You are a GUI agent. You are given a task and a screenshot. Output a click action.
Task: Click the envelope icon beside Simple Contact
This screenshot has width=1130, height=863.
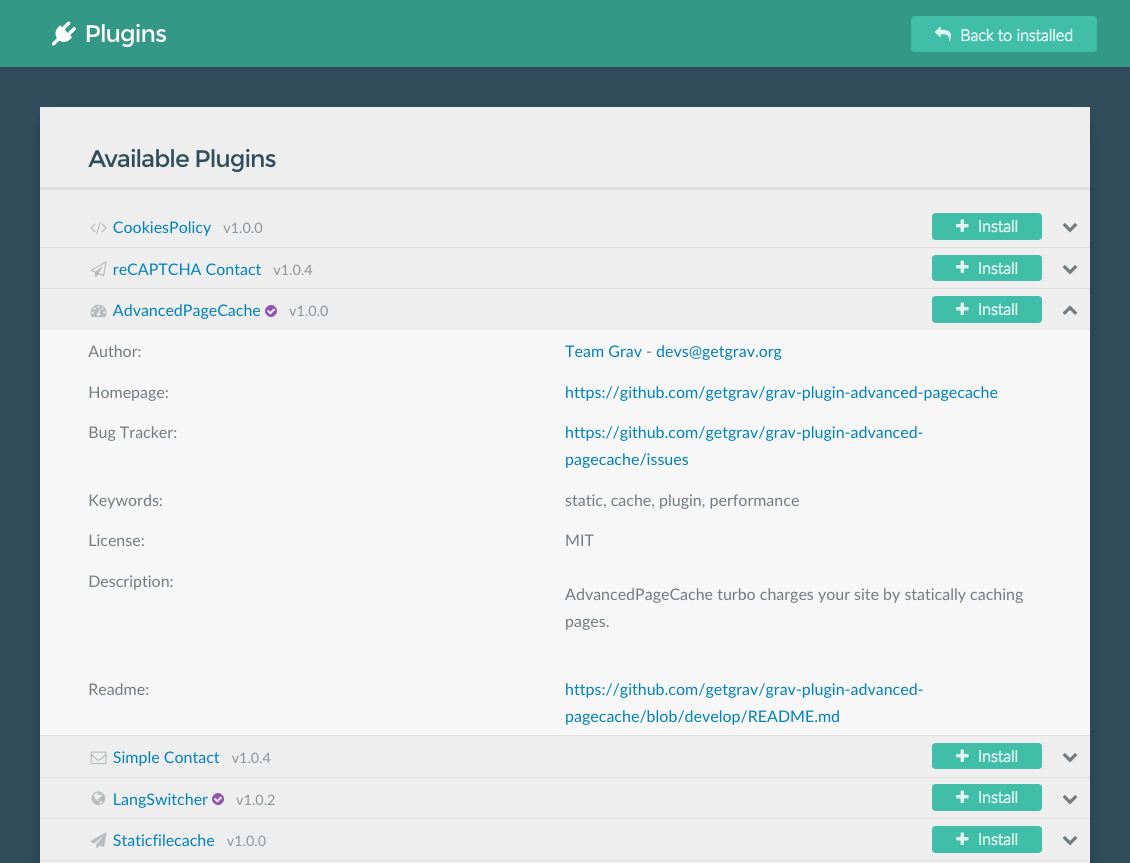[x=98, y=758]
